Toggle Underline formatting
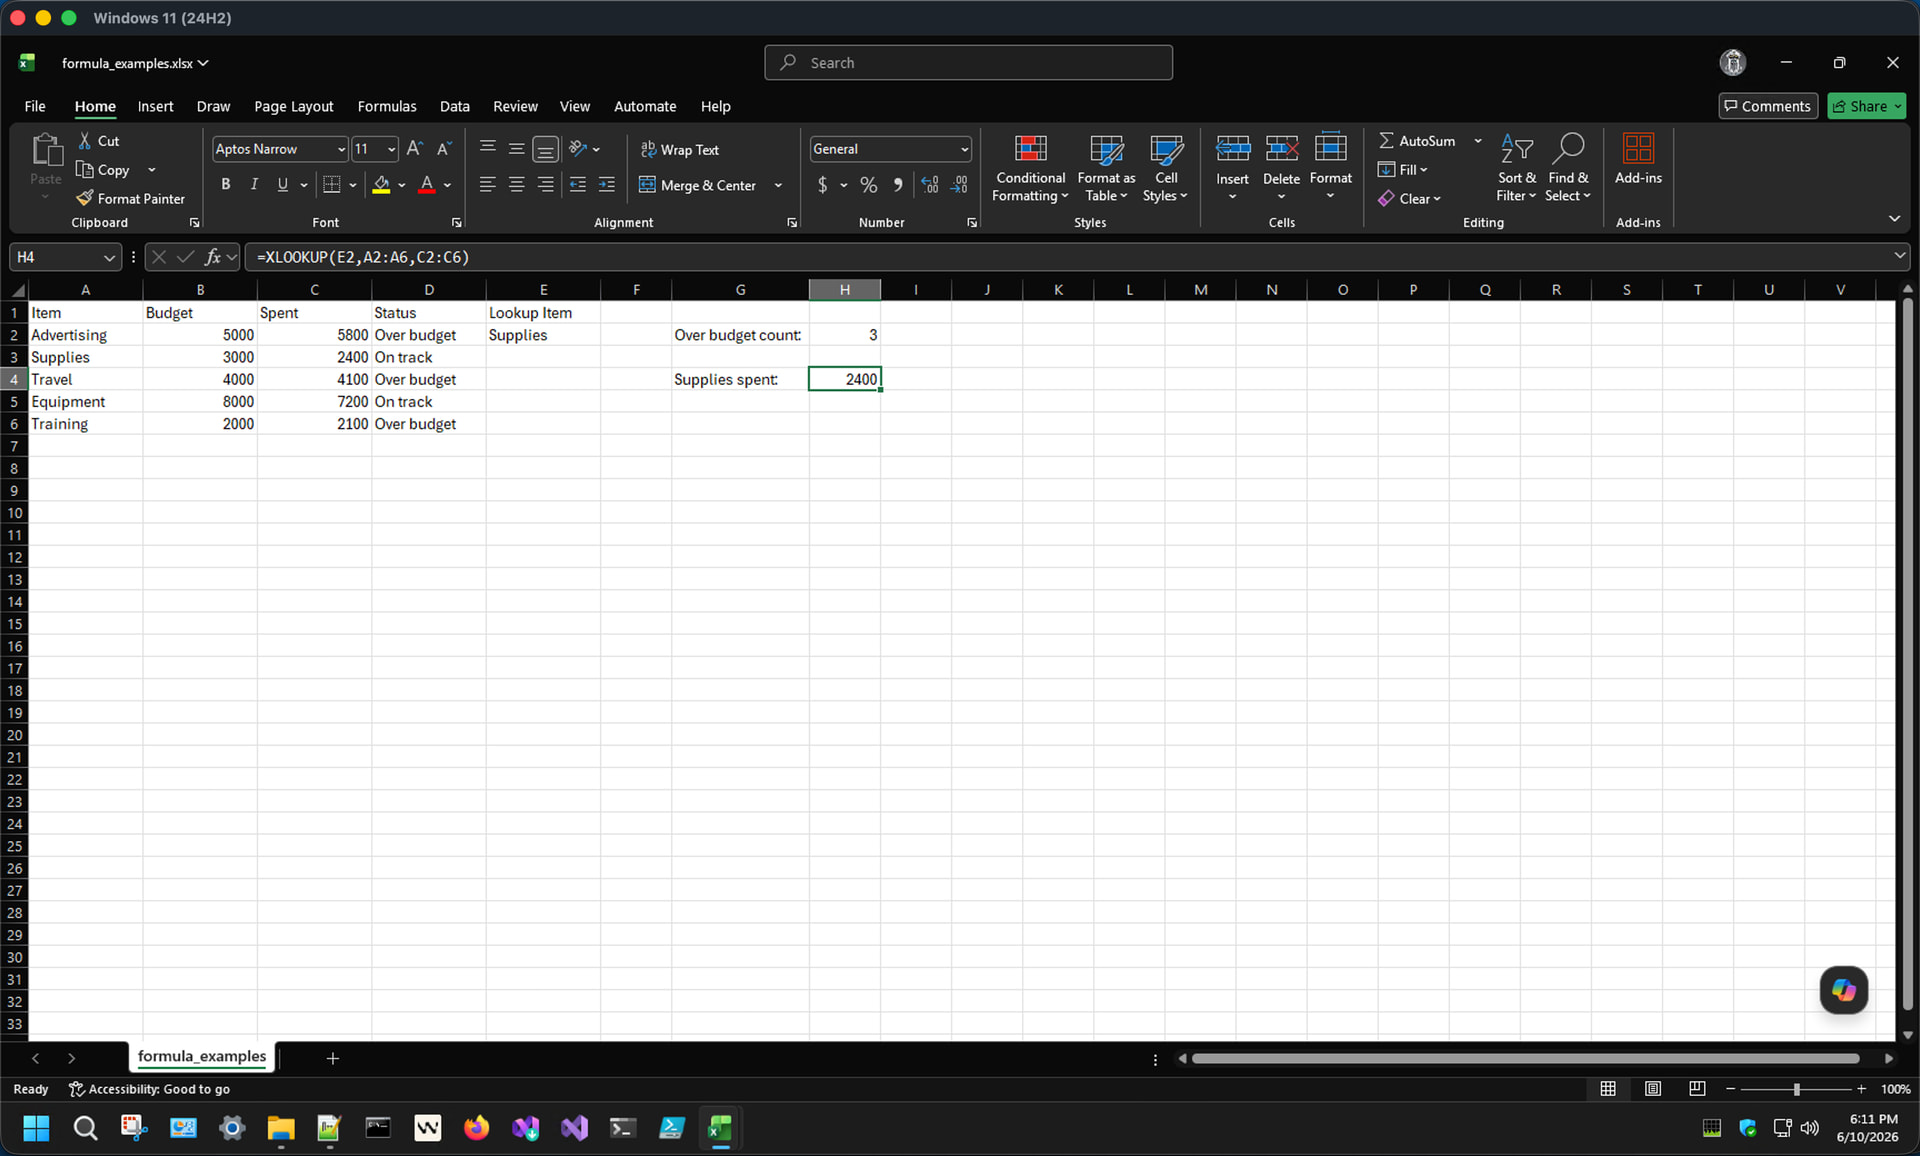This screenshot has width=1920, height=1156. click(x=282, y=185)
